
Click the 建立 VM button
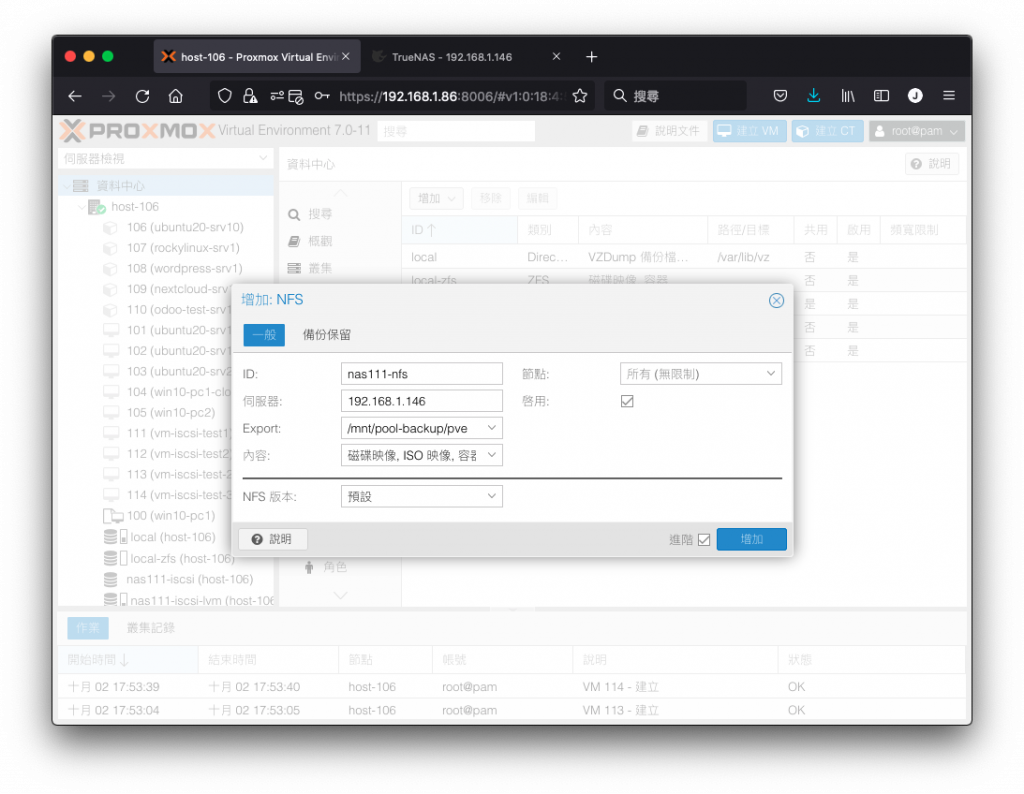749,131
